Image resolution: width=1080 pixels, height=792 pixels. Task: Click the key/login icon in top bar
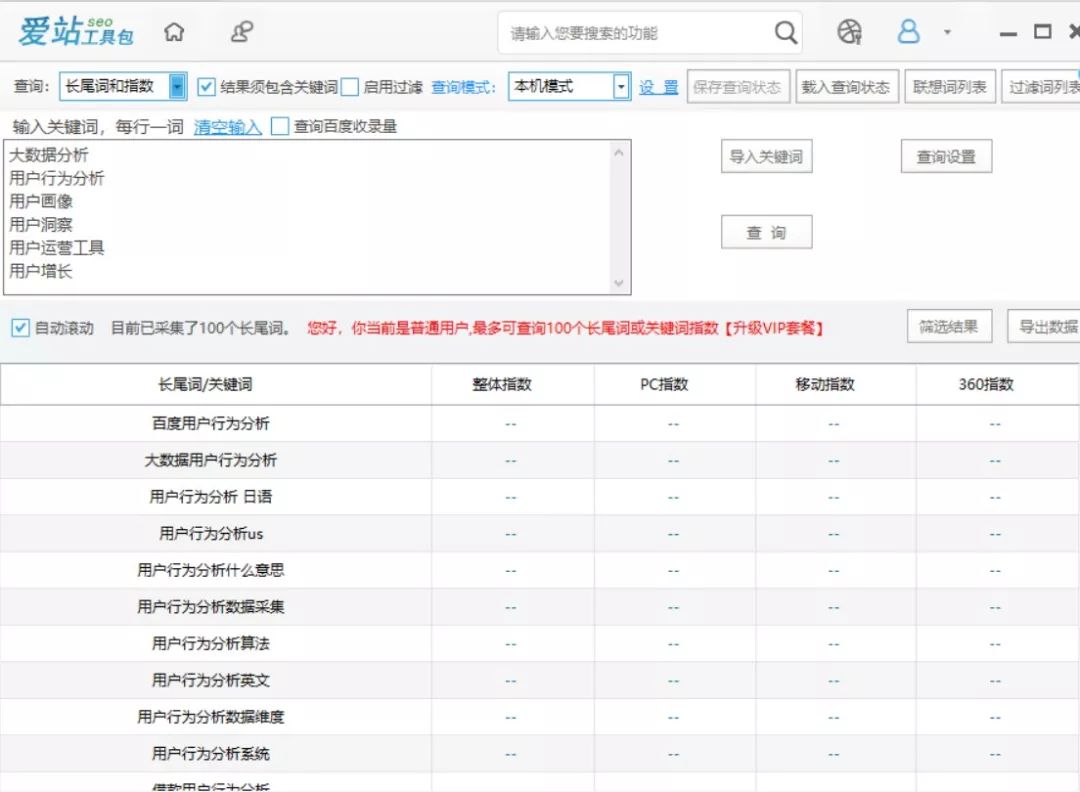click(x=240, y=31)
